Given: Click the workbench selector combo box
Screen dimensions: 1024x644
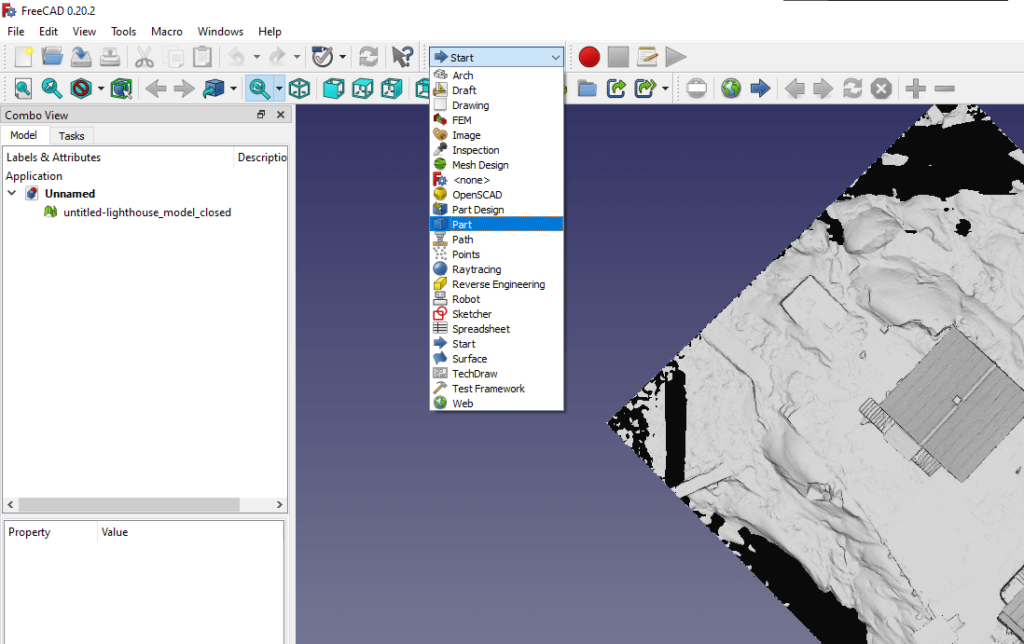Looking at the screenshot, I should (497, 57).
